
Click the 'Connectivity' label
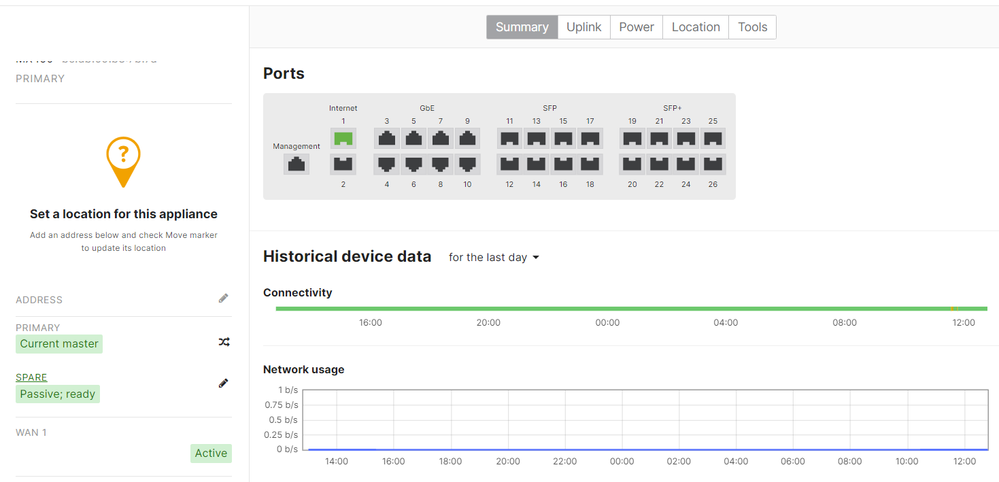(x=298, y=293)
